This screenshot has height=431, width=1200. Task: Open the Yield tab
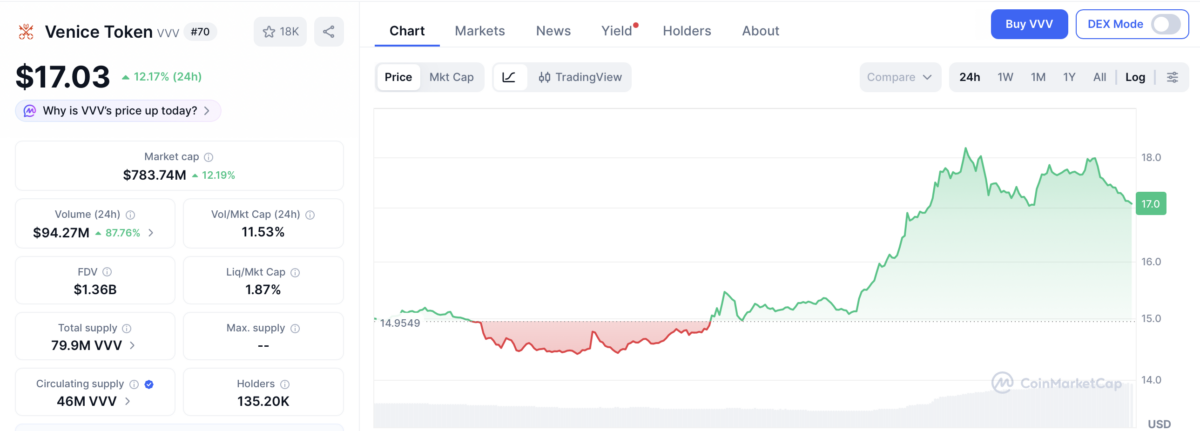(618, 31)
